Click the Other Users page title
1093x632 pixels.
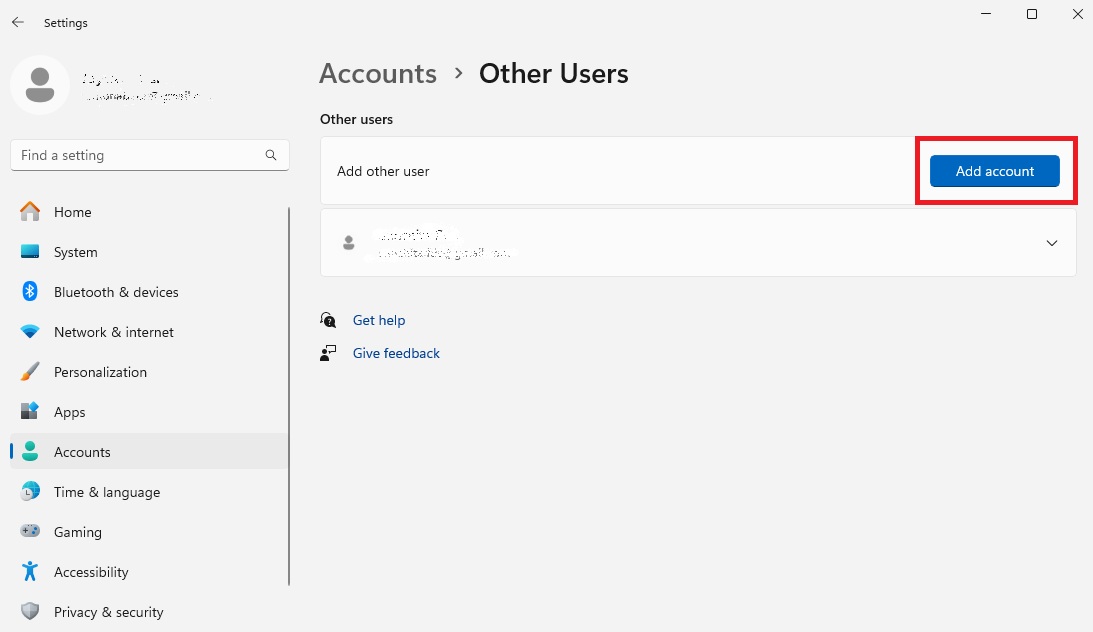553,73
